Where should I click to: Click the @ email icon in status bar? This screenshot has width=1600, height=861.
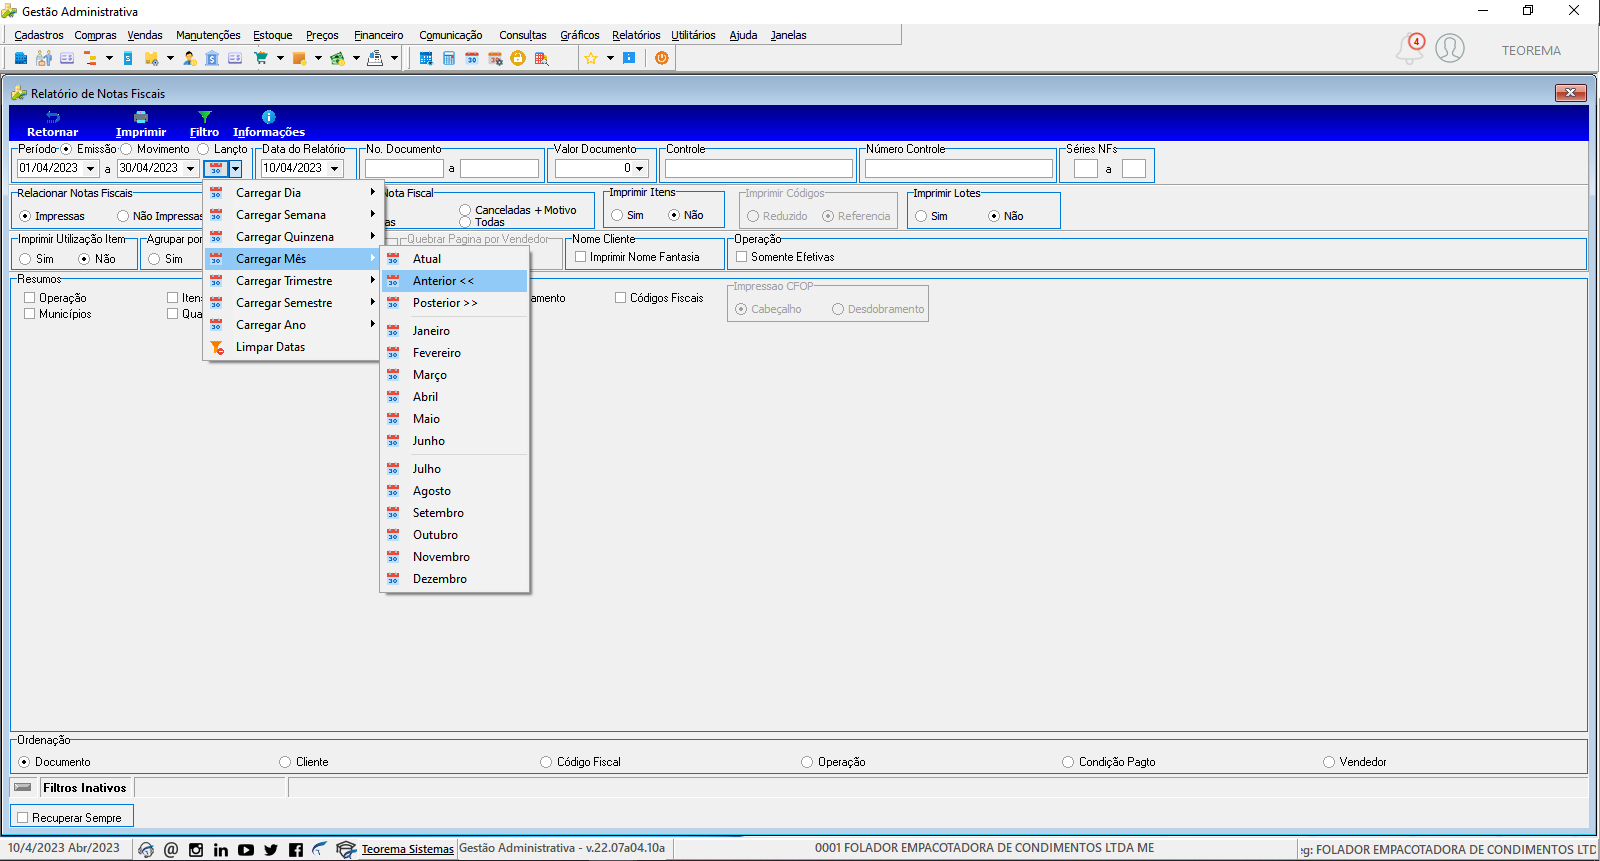171,850
